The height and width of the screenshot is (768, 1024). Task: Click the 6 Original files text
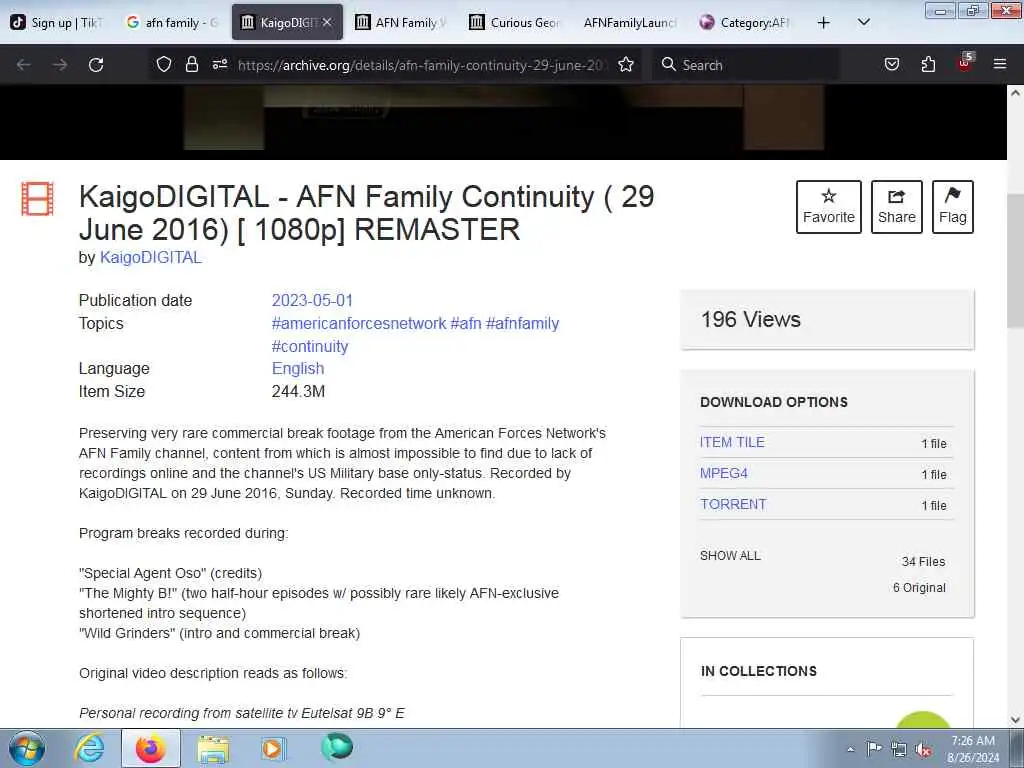coord(919,587)
